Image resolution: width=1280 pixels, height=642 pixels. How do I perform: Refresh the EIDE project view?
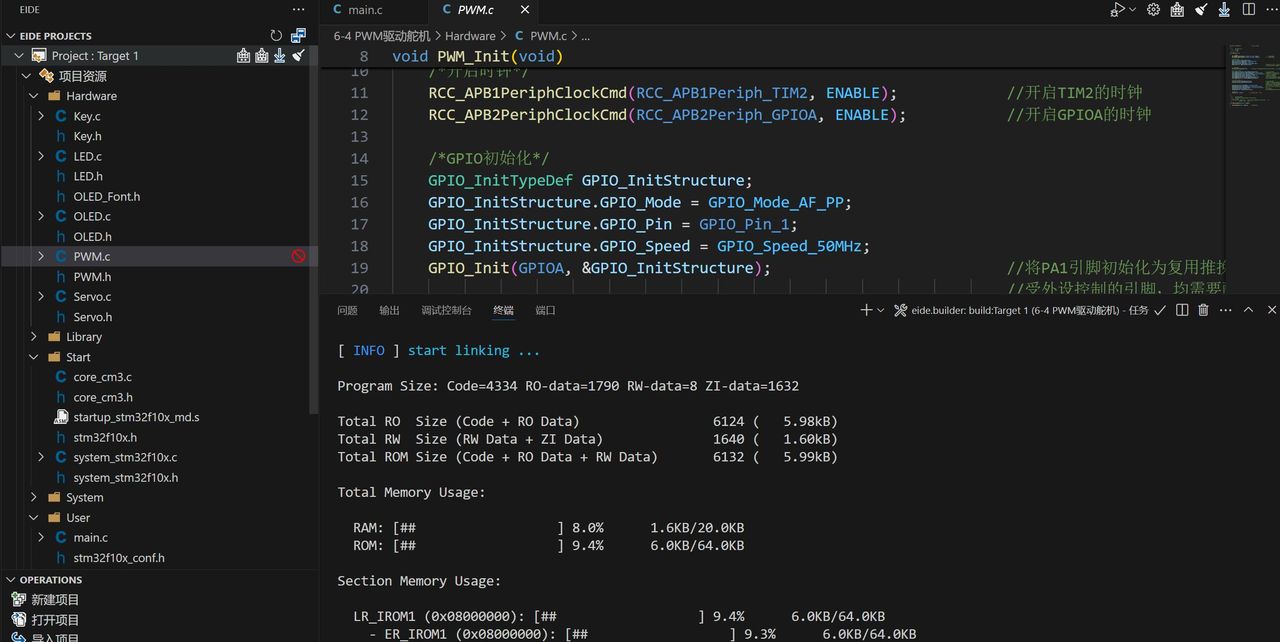(276, 34)
